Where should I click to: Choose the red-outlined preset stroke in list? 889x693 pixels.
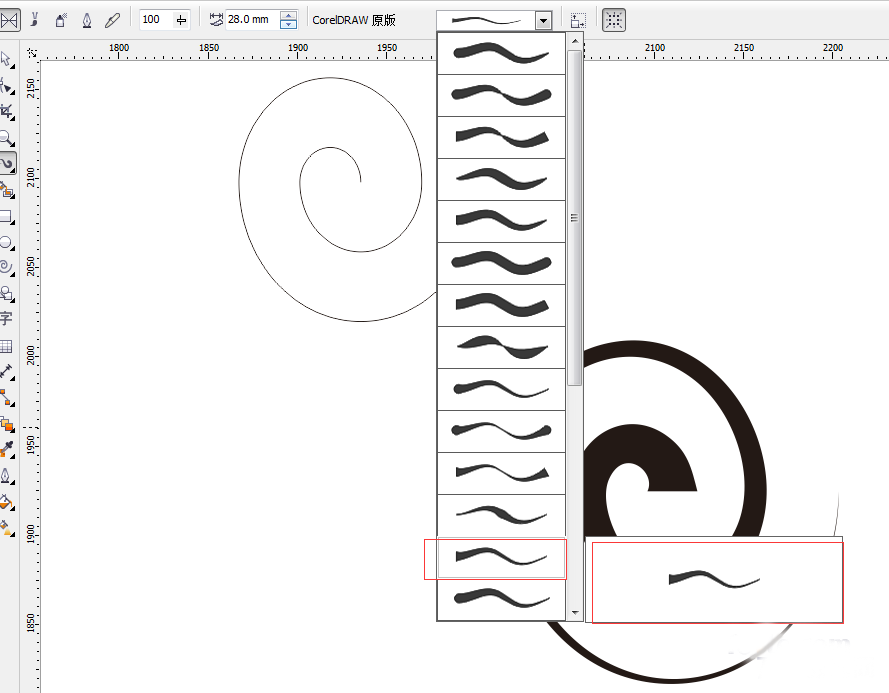[x=501, y=559]
